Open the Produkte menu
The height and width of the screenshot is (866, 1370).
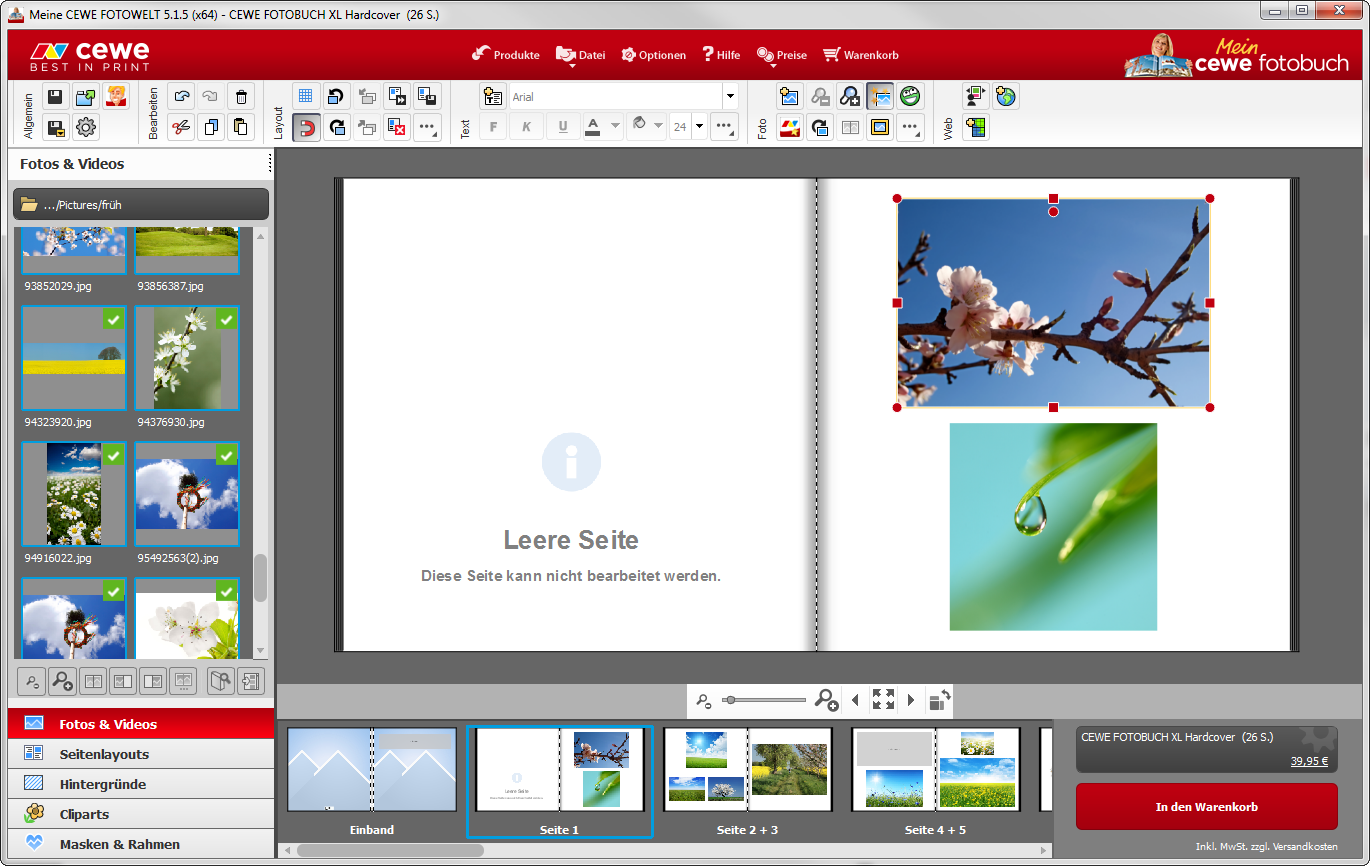tap(506, 55)
